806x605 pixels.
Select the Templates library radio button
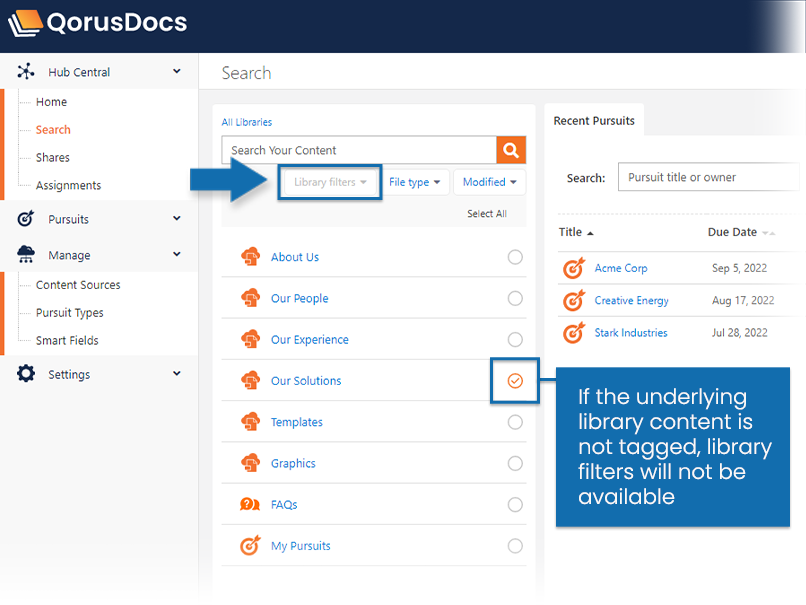click(515, 422)
